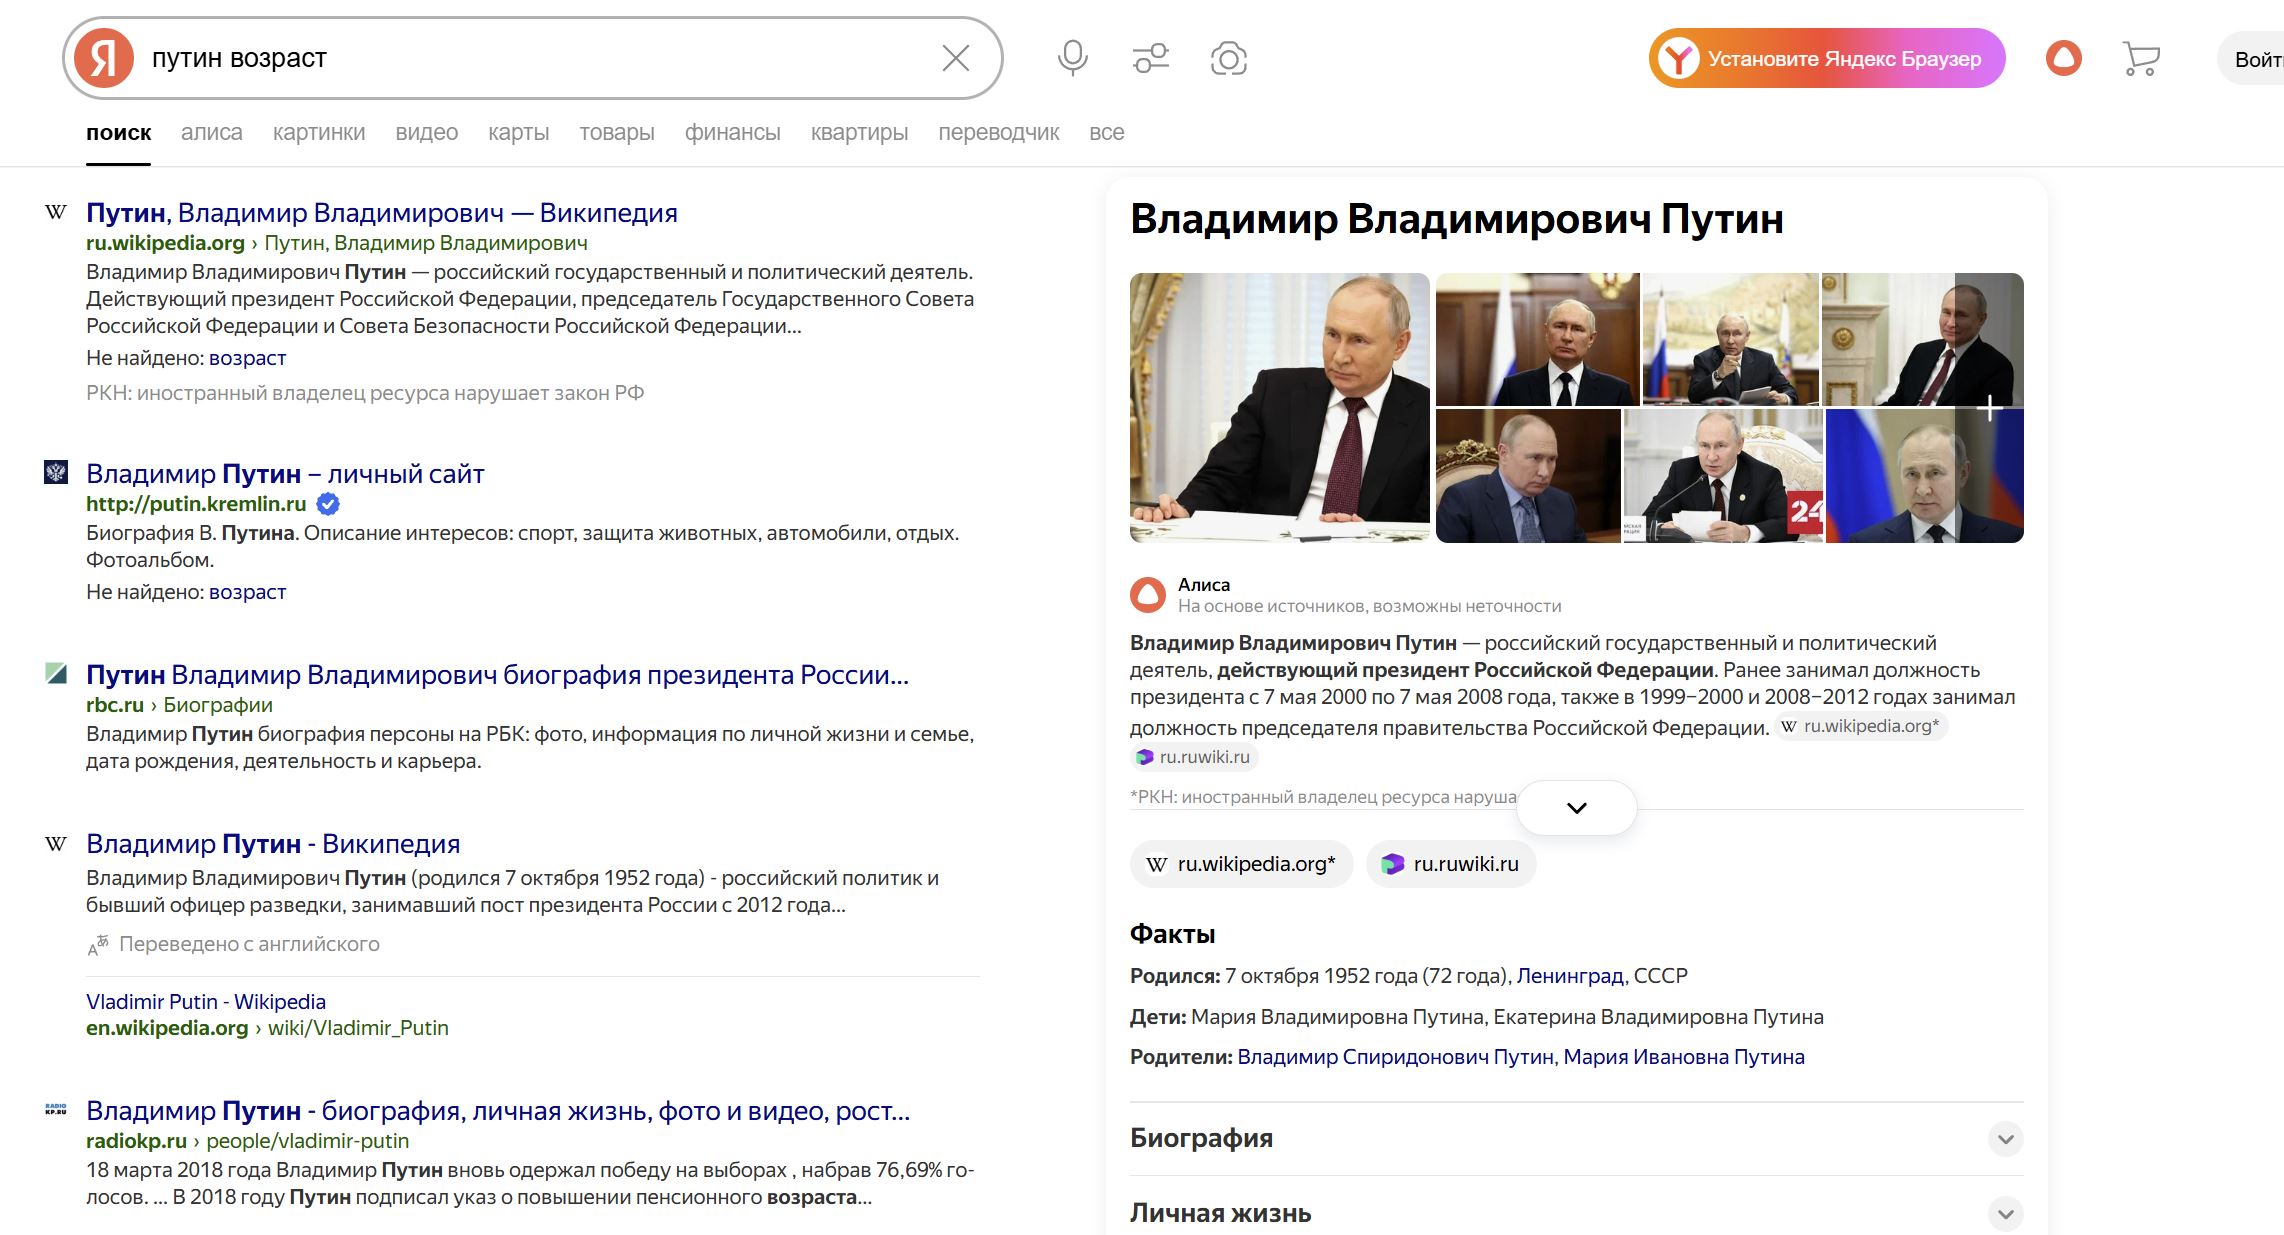Screen dimensions: 2284x1235
Task: Select the поиск tab
Action: (119, 133)
